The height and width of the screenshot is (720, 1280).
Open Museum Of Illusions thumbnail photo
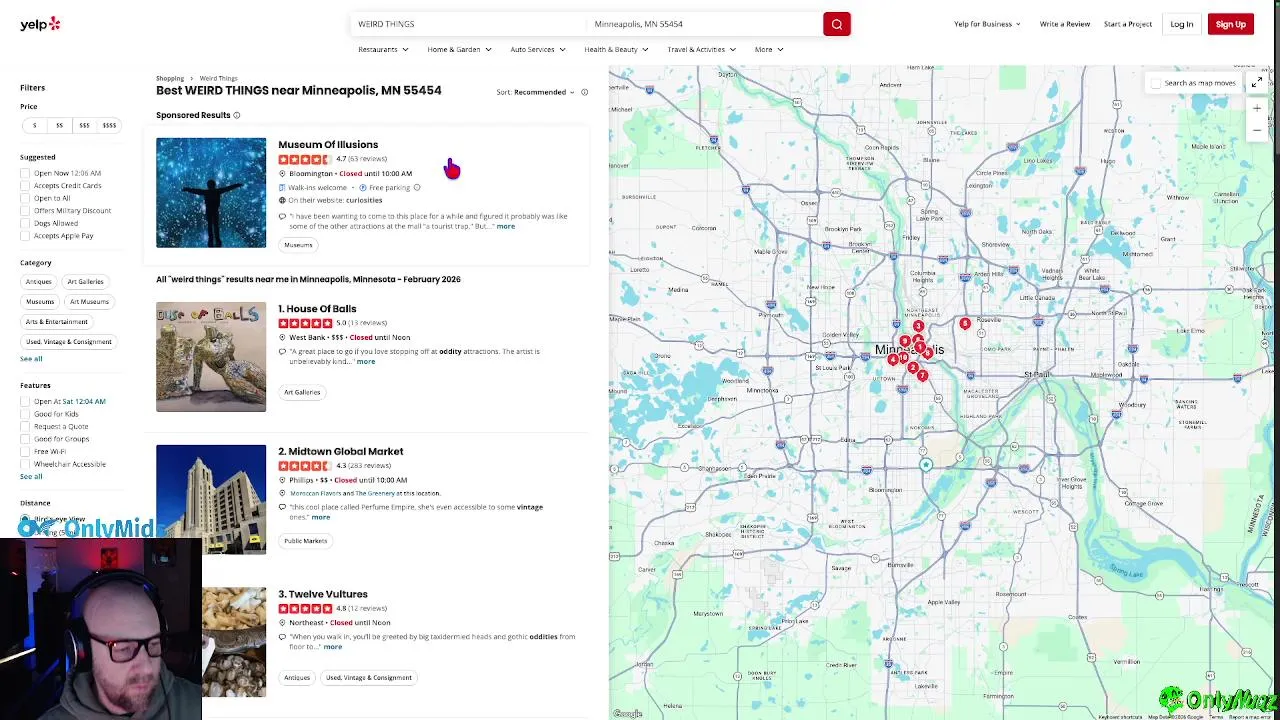click(x=211, y=193)
